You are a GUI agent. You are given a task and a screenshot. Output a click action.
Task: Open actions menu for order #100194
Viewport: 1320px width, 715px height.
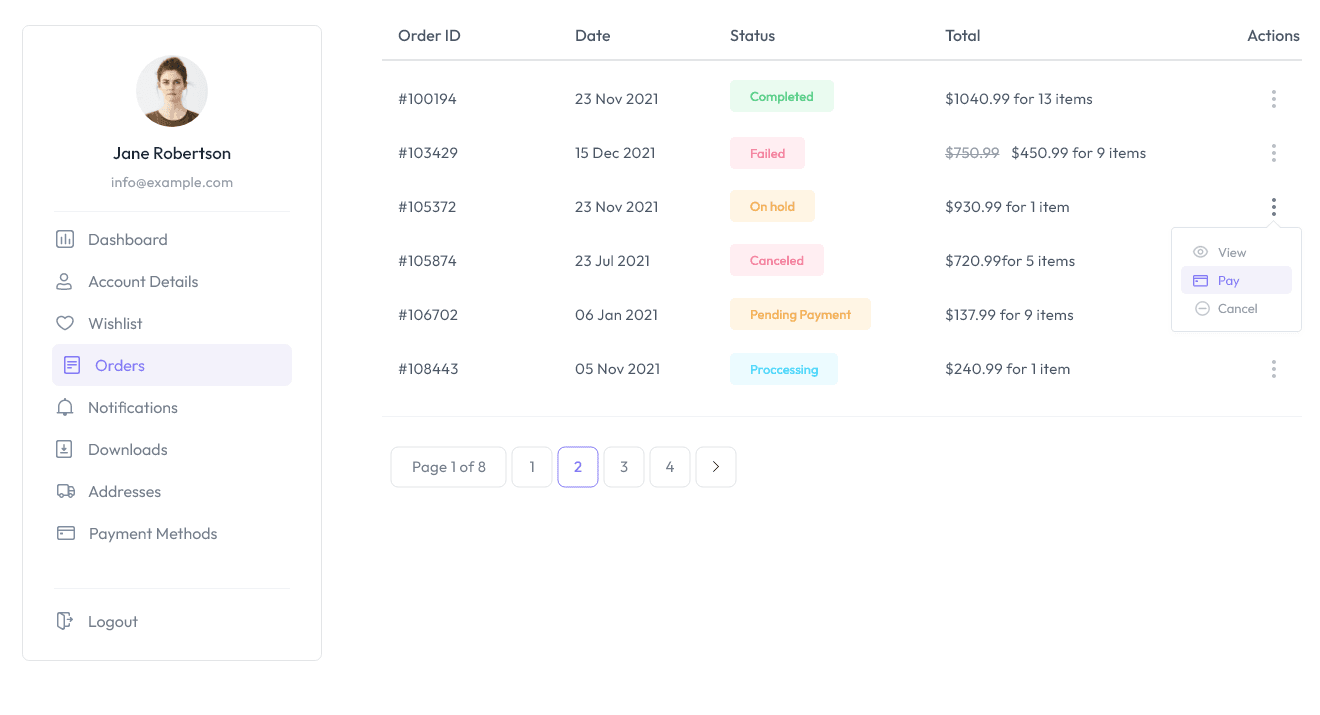[1273, 99]
